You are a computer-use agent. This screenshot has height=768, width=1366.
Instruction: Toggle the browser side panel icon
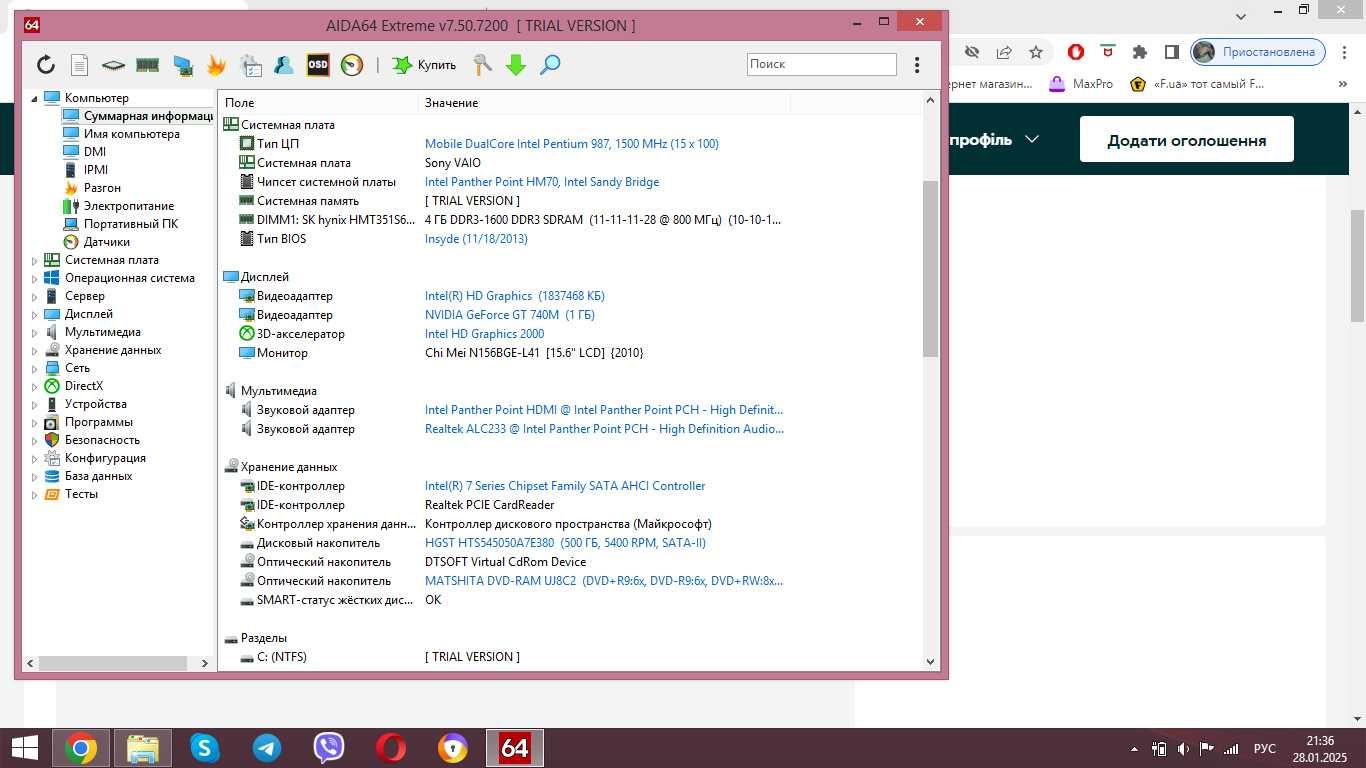tap(1171, 52)
